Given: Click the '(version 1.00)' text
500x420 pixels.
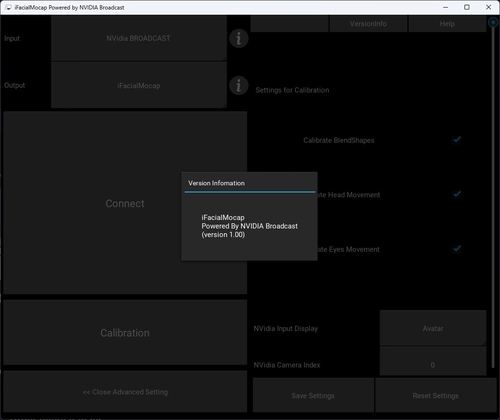Looking at the screenshot, I should pyautogui.click(x=223, y=235).
